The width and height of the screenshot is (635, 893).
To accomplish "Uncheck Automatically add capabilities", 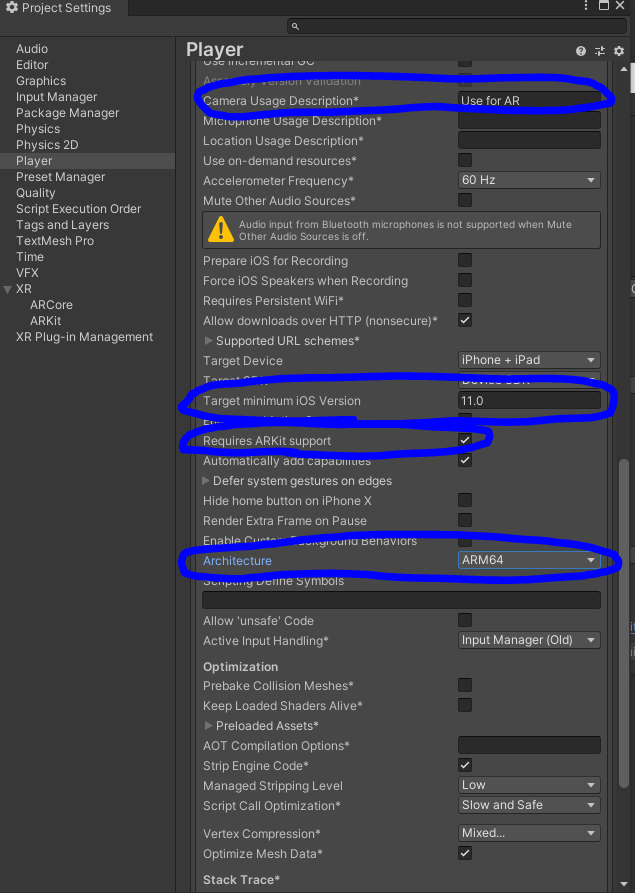I will [x=465, y=460].
